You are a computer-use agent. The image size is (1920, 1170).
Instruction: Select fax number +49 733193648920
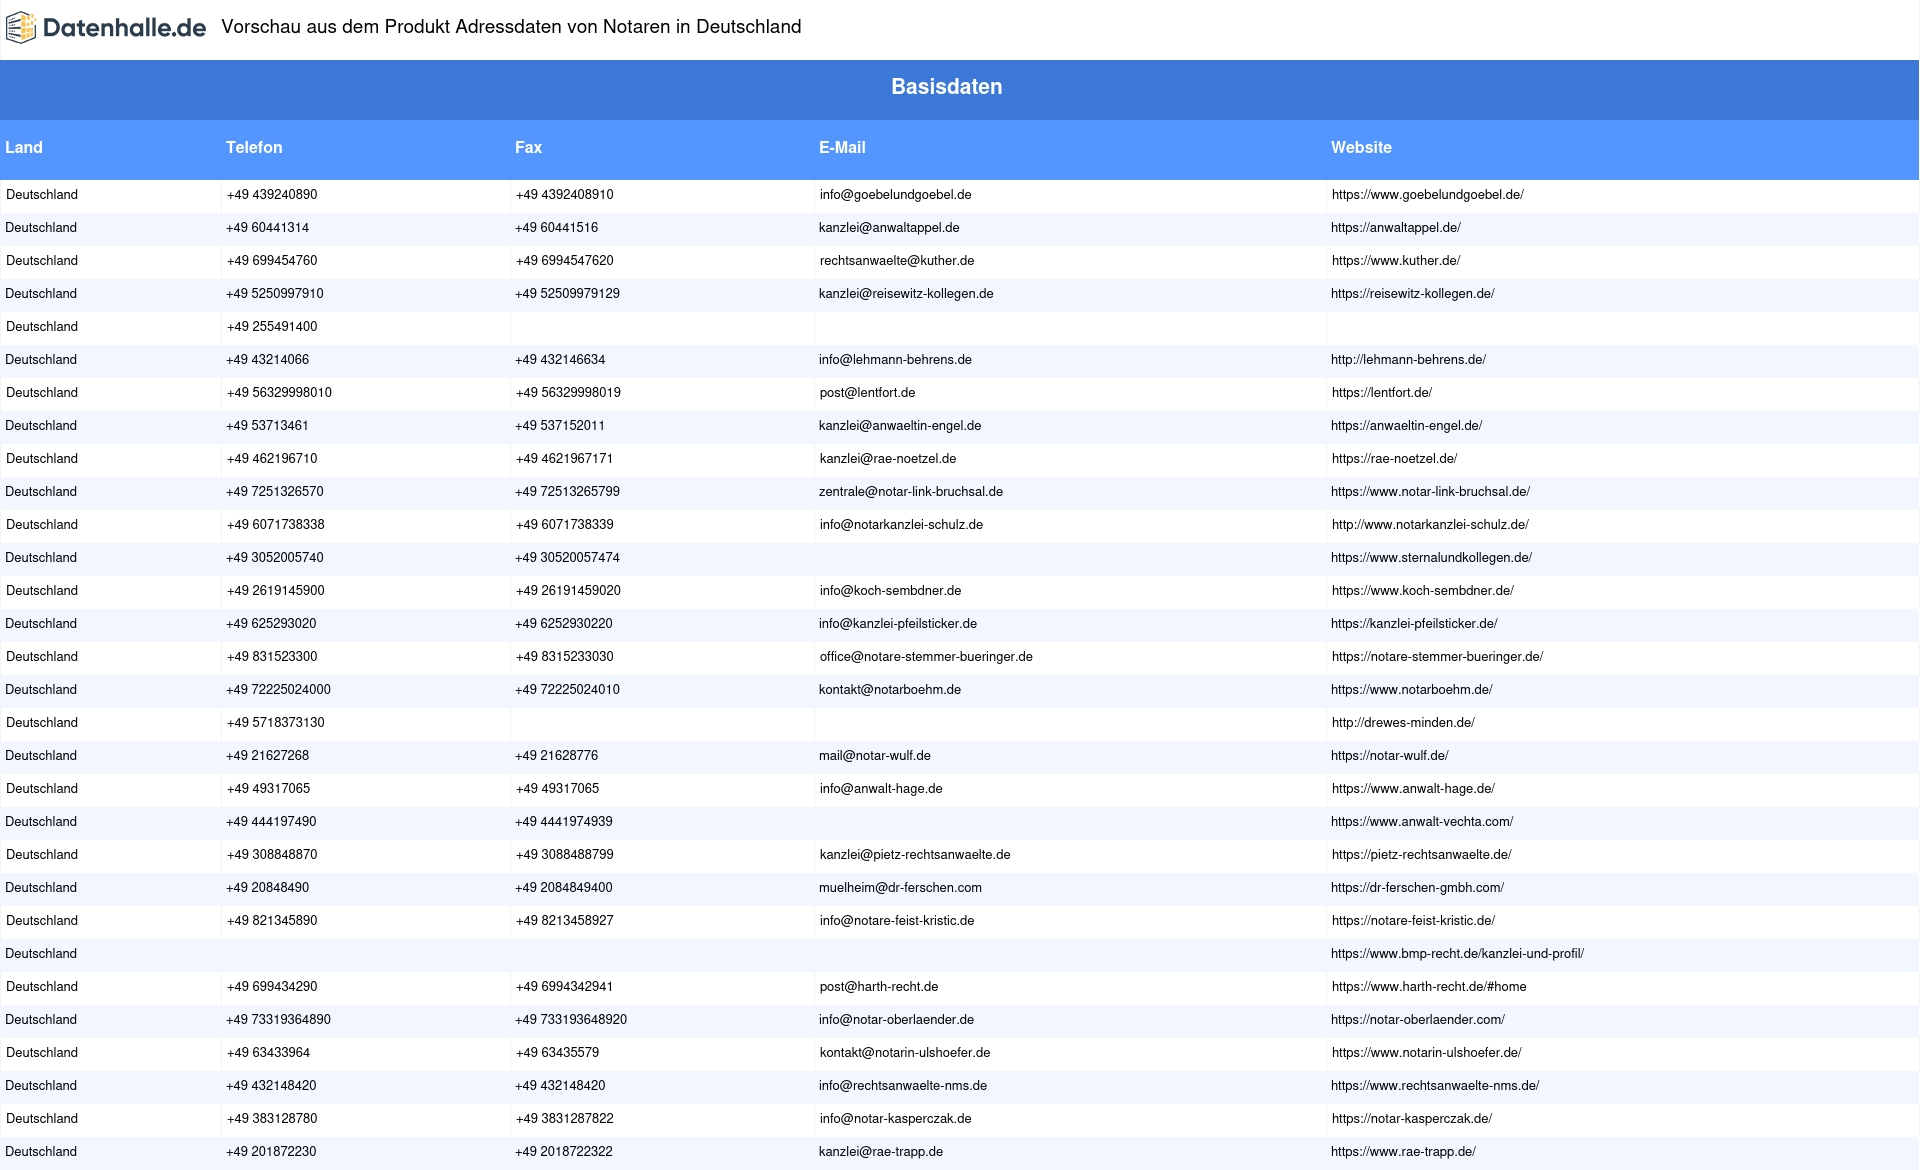coord(571,1020)
